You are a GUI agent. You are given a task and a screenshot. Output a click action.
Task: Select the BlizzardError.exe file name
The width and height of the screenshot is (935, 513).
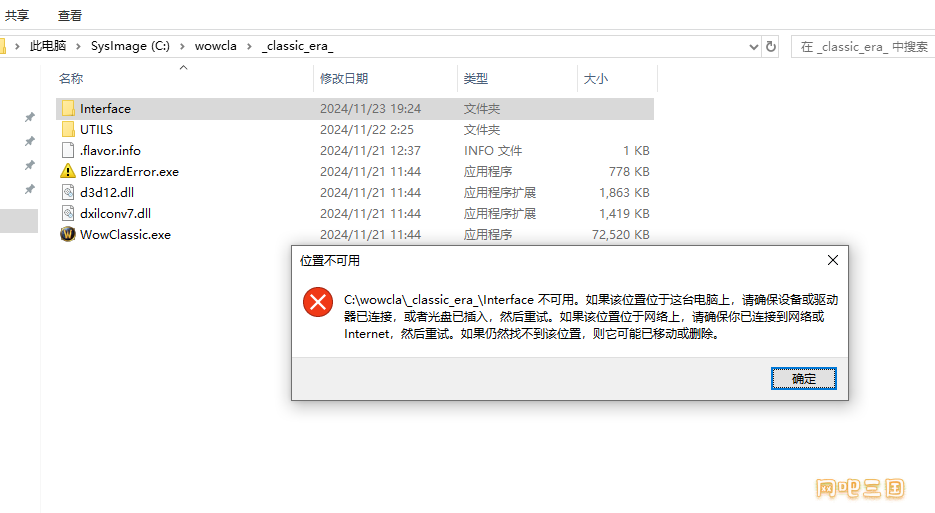129,171
